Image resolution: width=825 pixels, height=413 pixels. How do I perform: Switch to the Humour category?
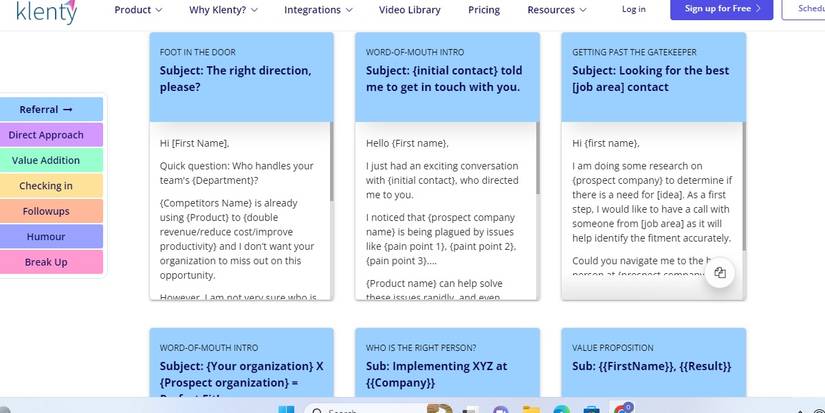tap(46, 237)
